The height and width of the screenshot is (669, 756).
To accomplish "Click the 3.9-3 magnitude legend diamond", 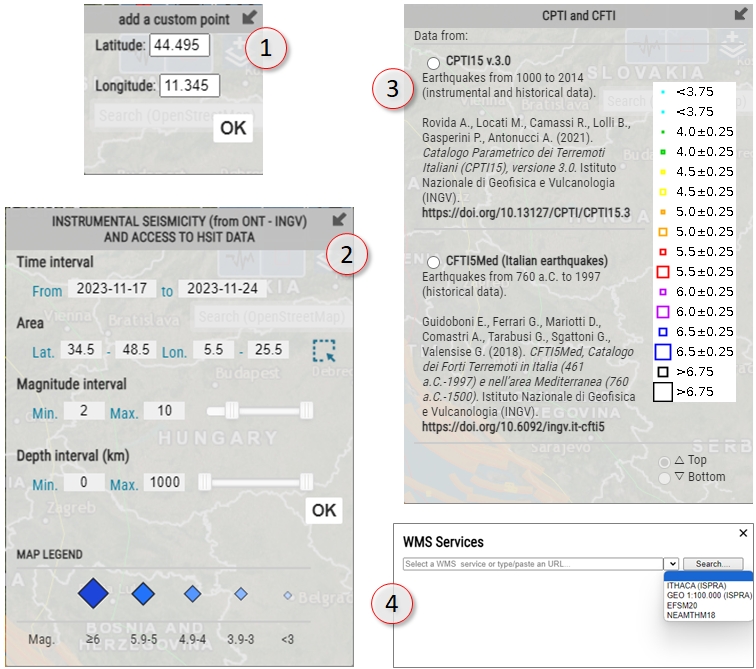I will 241,594.
